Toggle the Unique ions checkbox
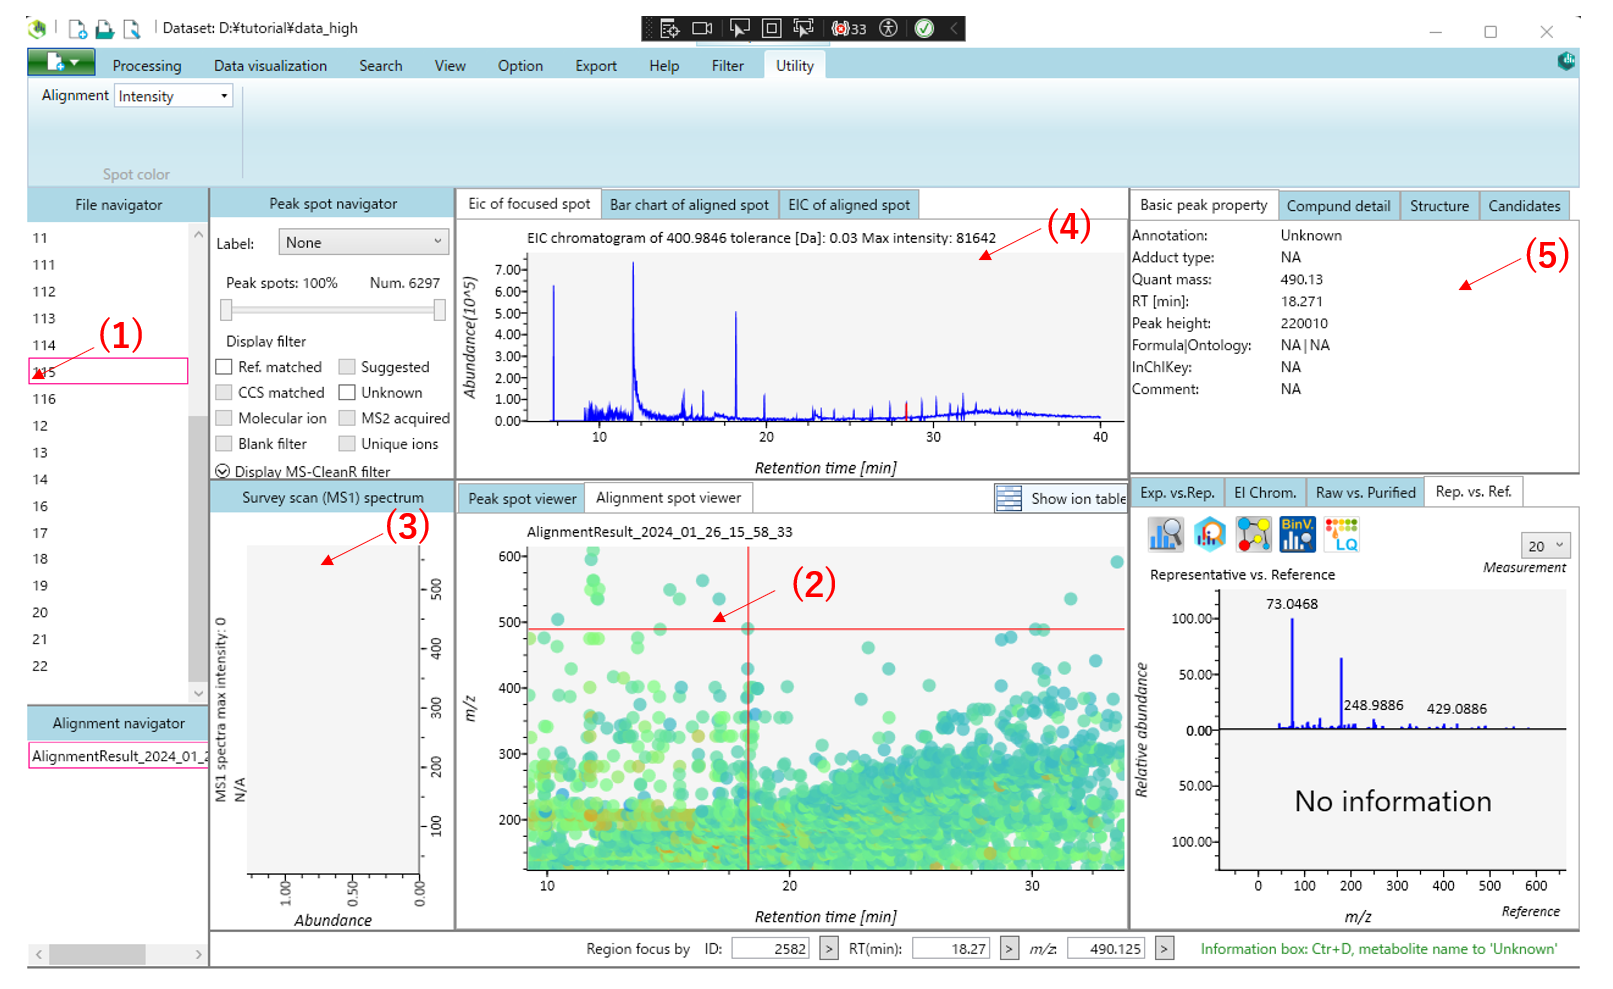1613x989 pixels. (347, 443)
